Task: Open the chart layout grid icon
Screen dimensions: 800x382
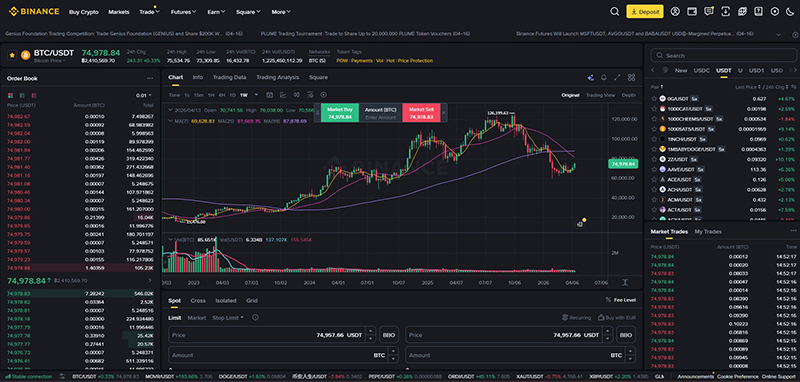Action: tap(632, 78)
